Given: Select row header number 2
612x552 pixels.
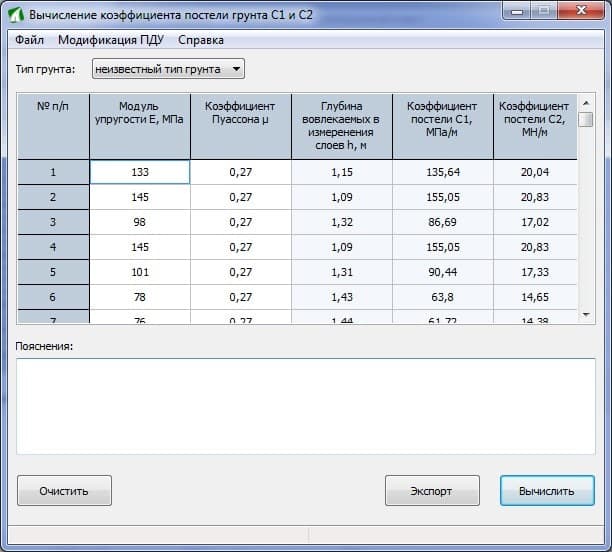Looking at the screenshot, I should [53, 197].
